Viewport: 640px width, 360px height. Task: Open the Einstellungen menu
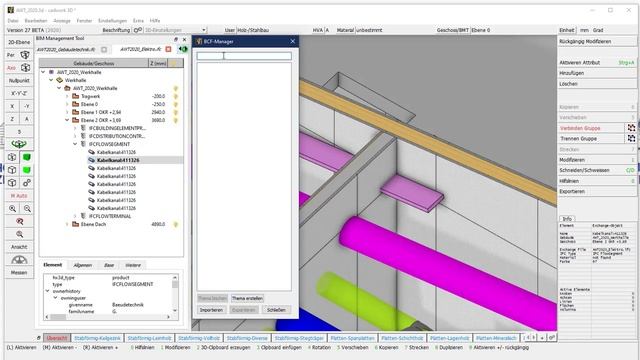(x=113, y=20)
